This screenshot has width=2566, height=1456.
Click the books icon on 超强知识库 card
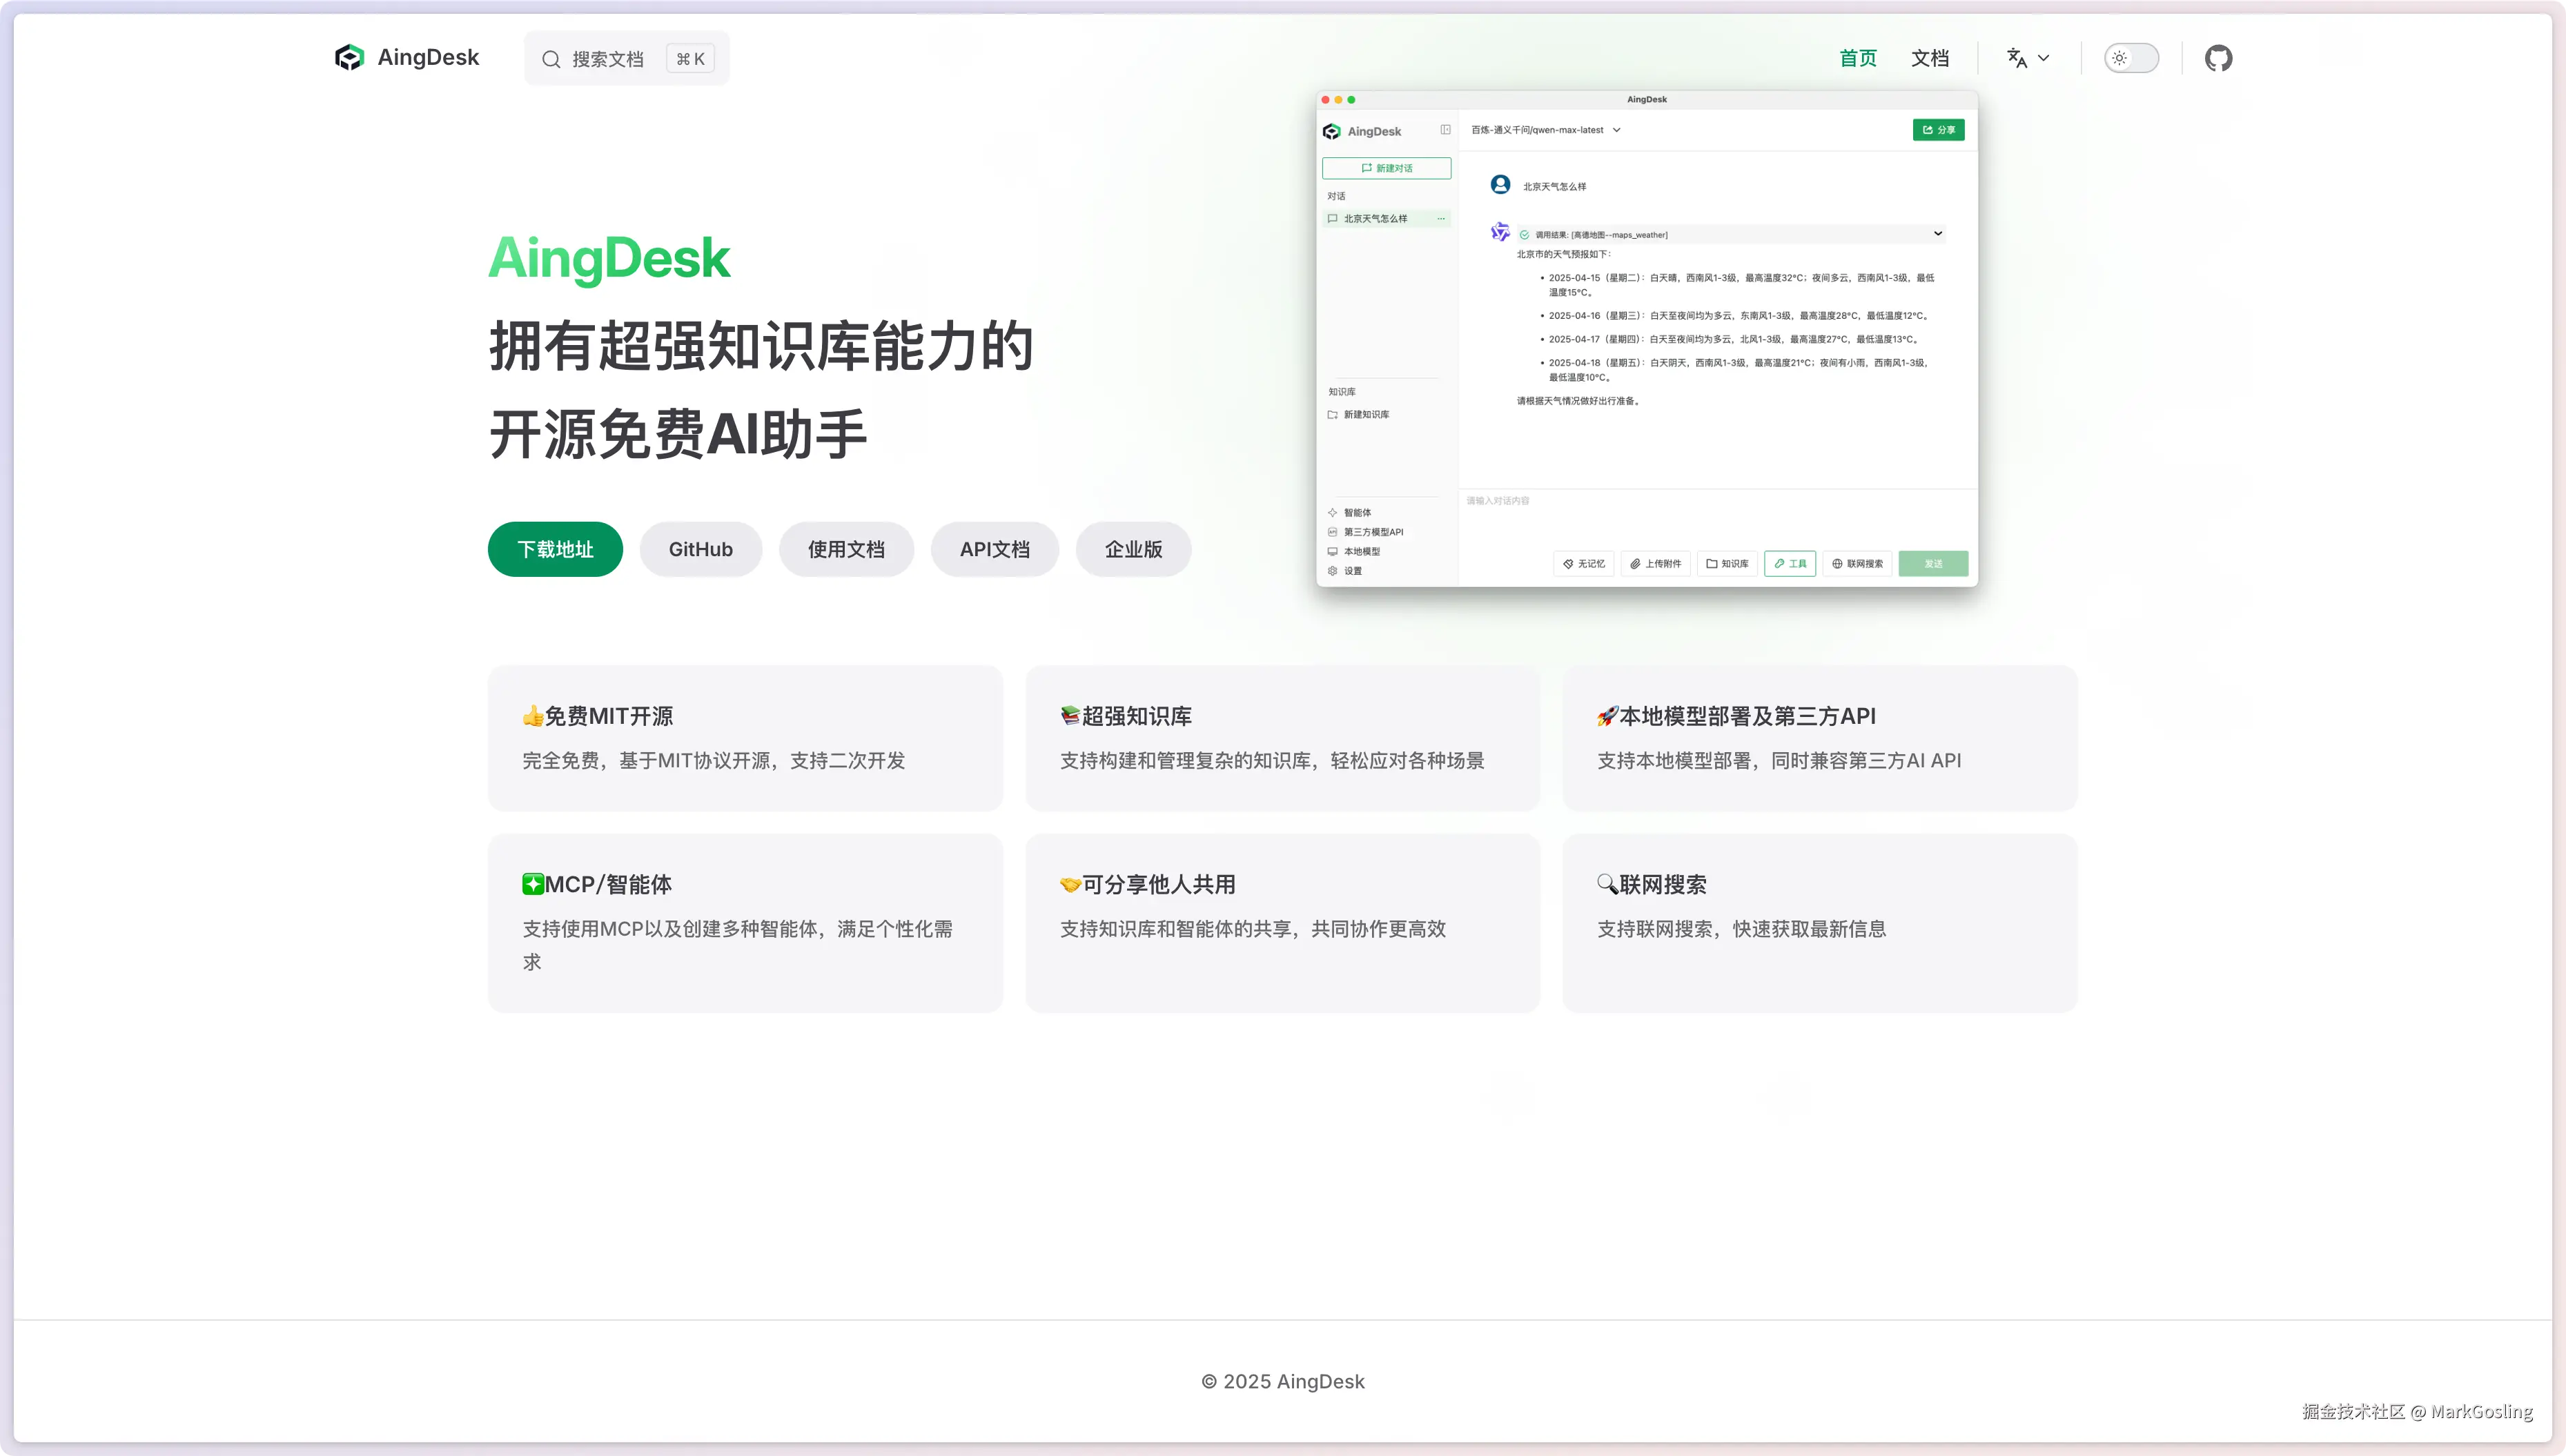(x=1070, y=716)
